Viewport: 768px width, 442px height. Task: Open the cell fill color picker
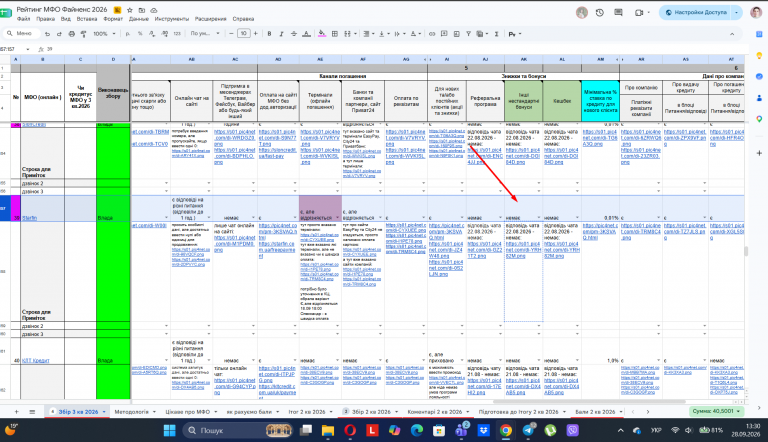(322, 34)
